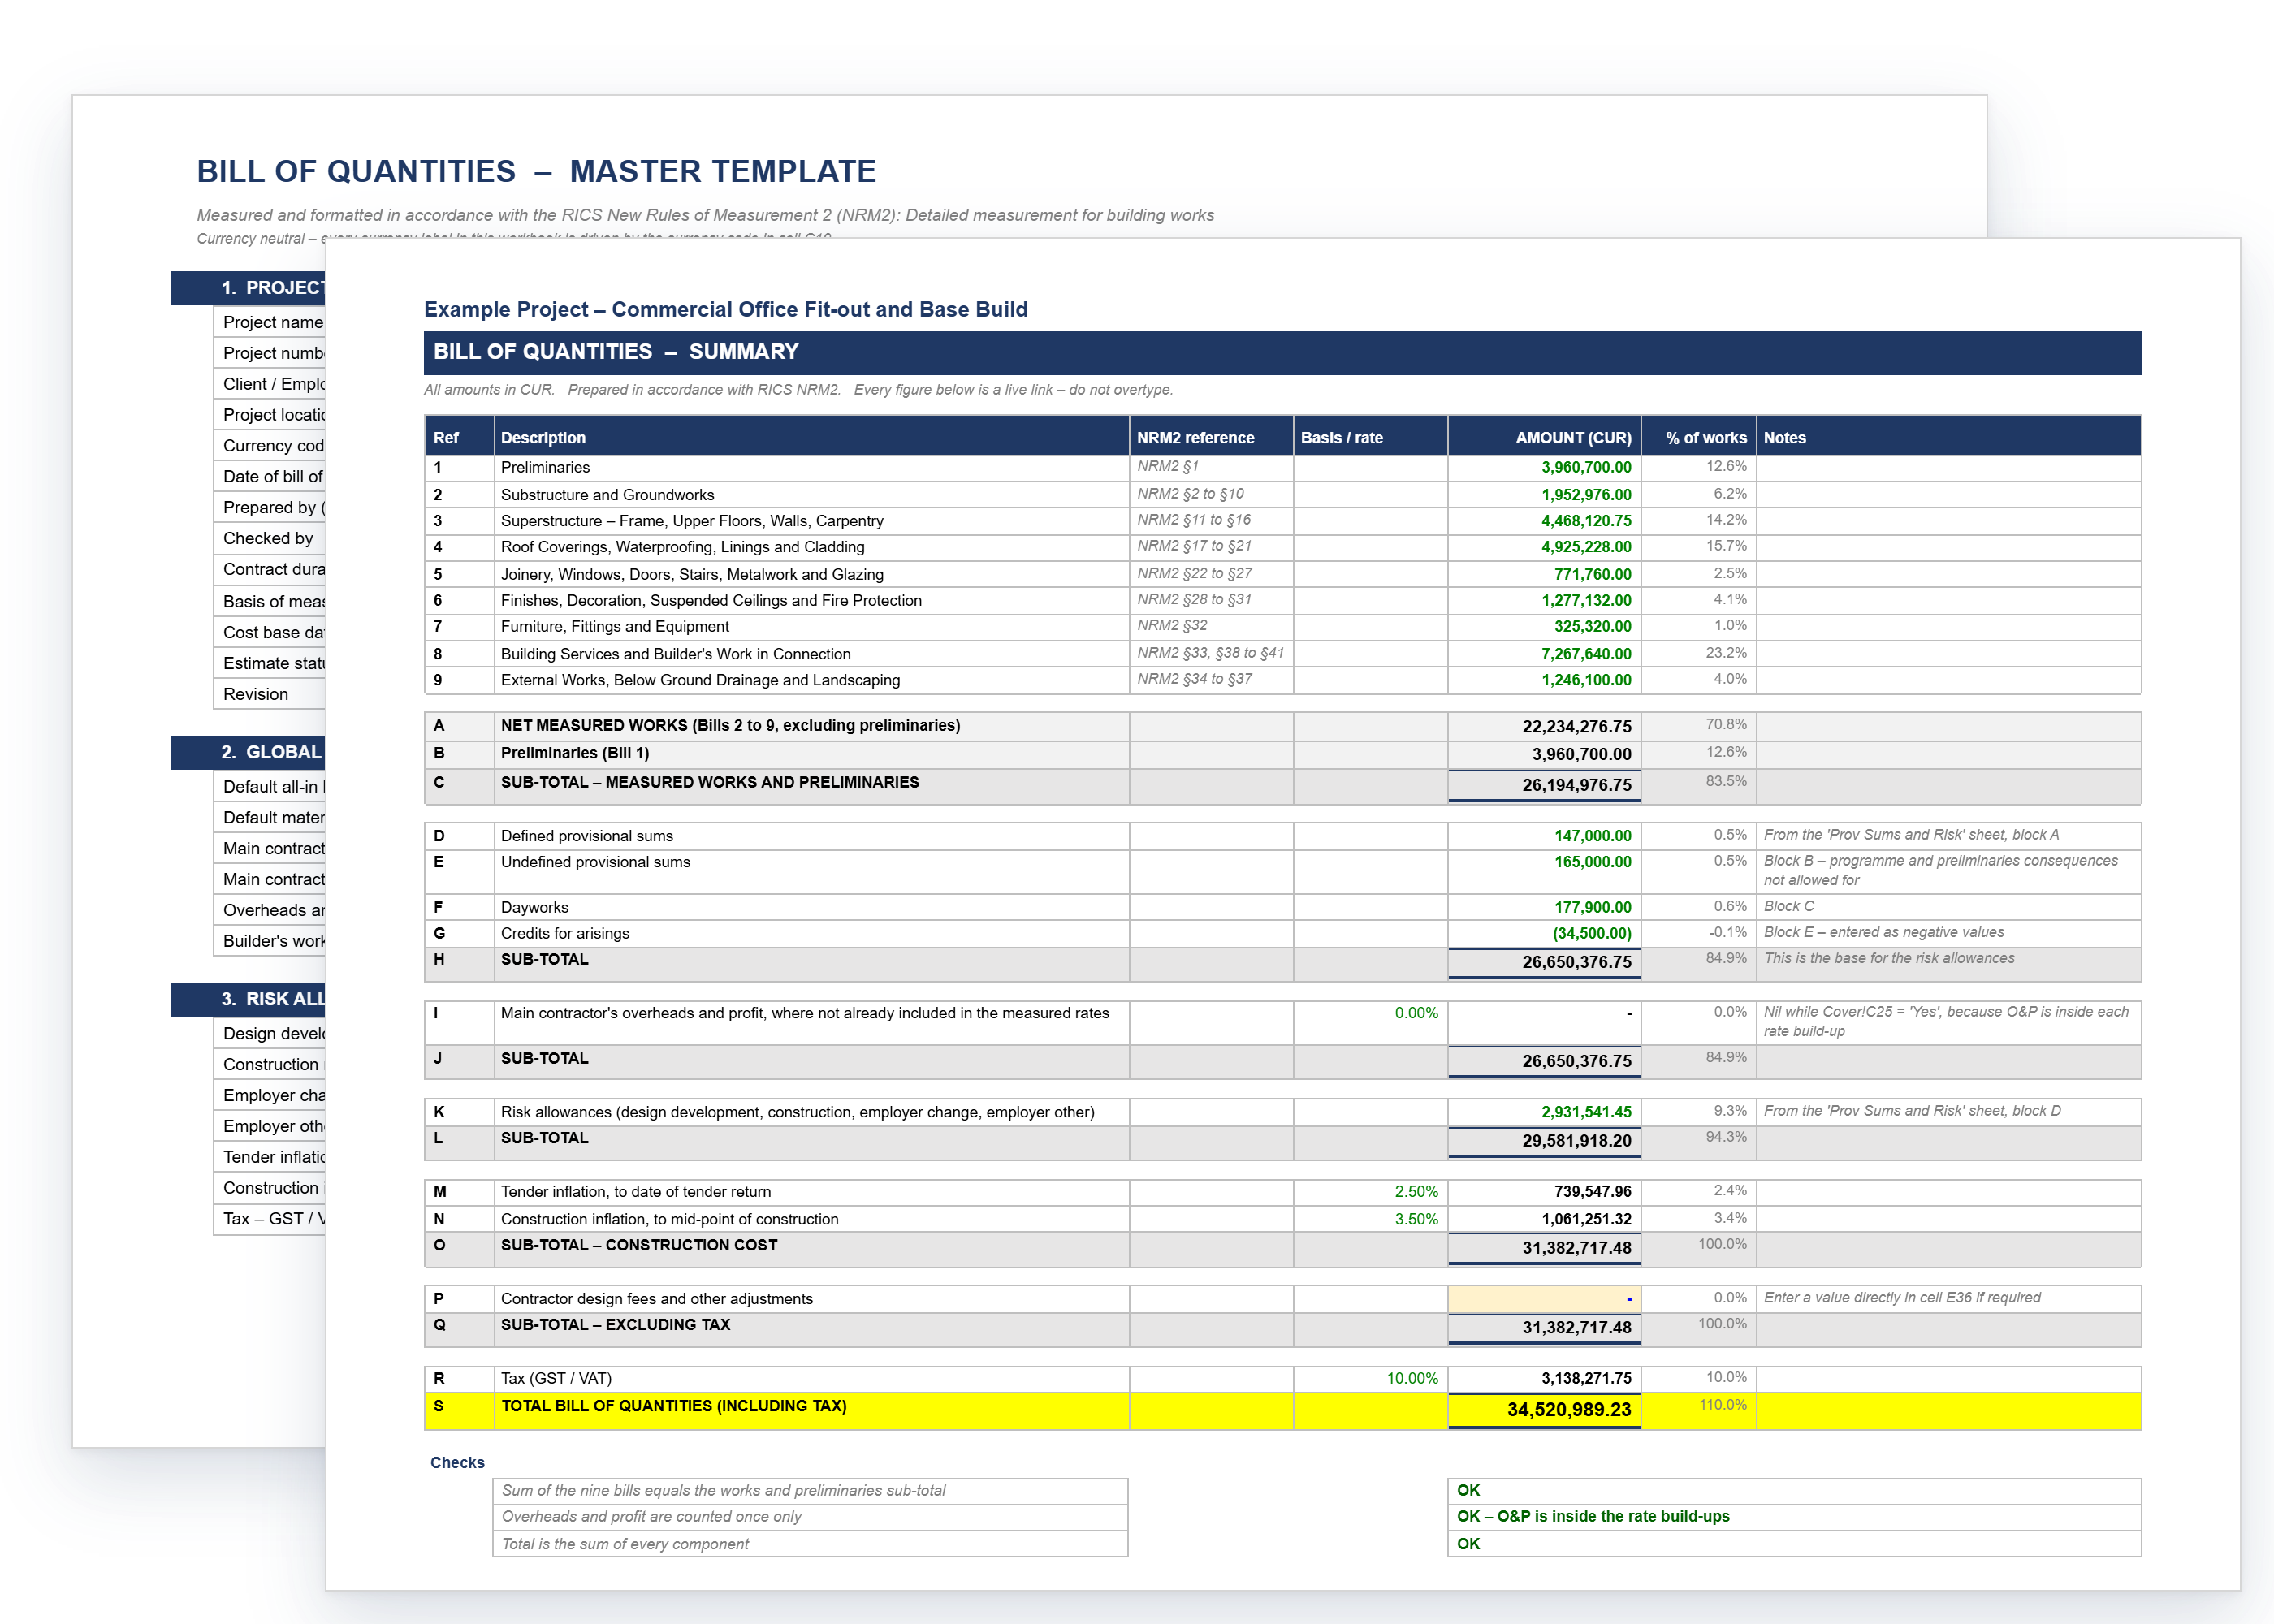The image size is (2274, 1624).
Task: Click the Preliminaries amount 3,960,700.00 in row 1
Action: click(1543, 467)
